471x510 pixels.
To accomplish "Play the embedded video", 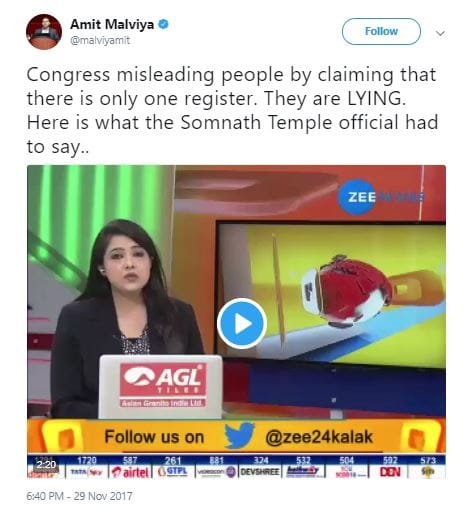I will click(x=242, y=323).
